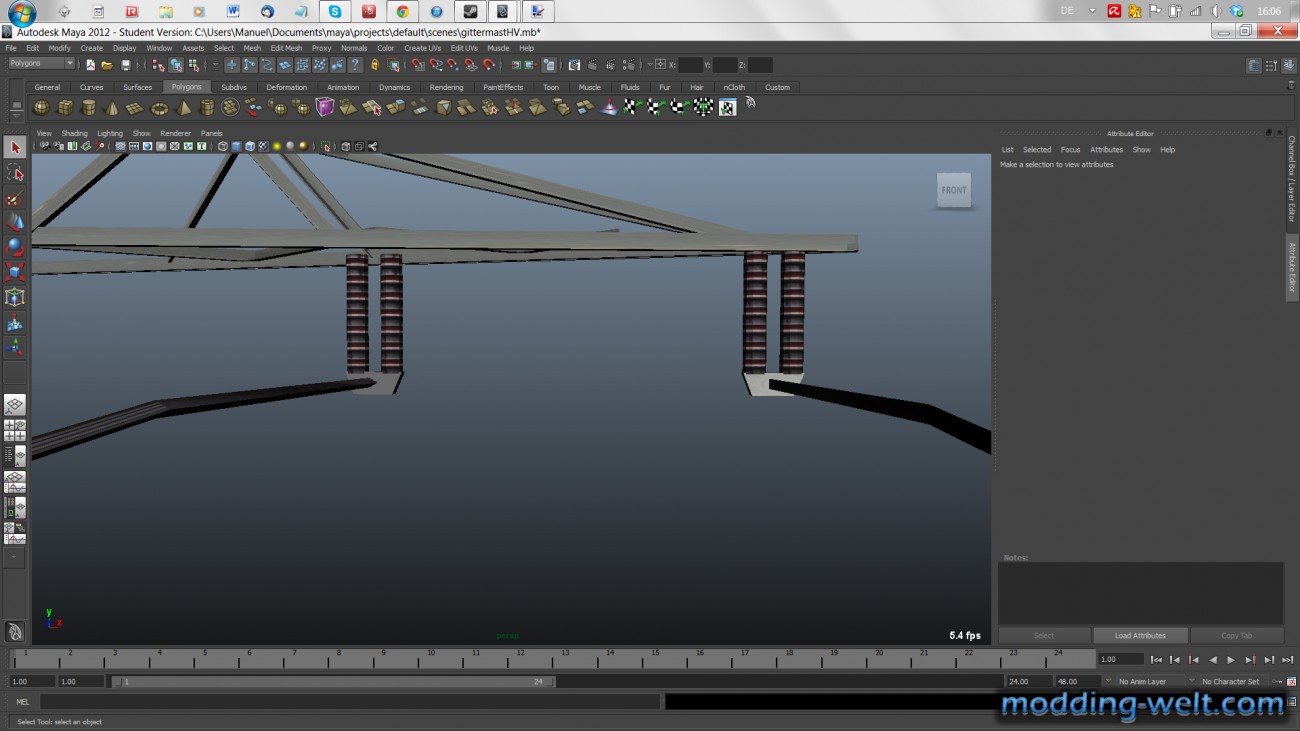
Task: Click the FRONT view cube
Action: (954, 190)
